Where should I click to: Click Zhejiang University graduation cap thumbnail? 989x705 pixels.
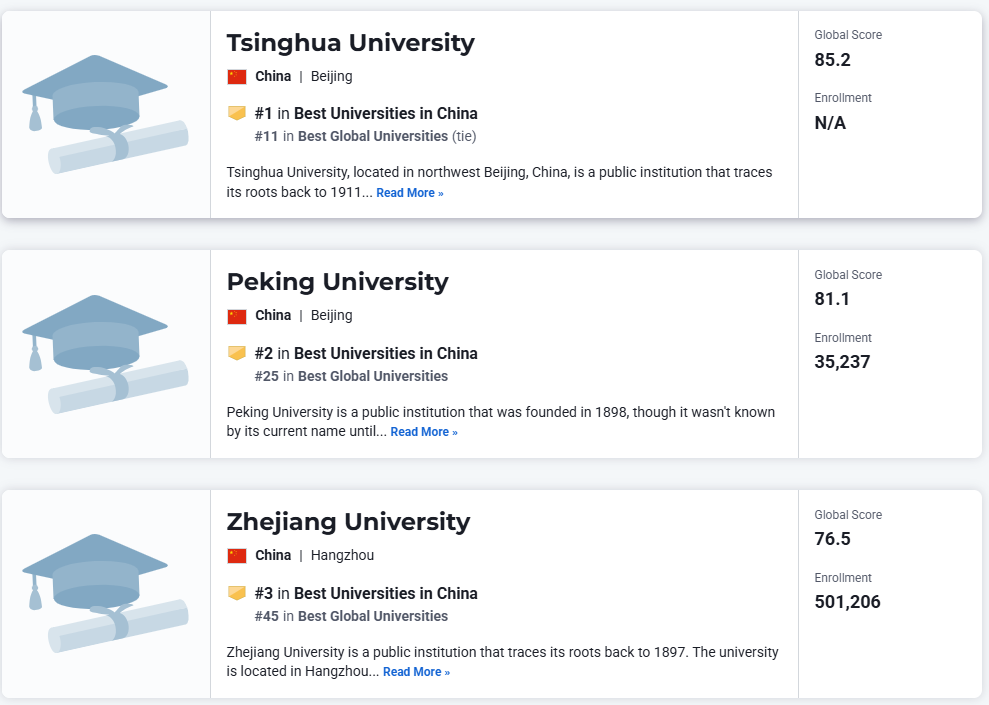tap(105, 593)
